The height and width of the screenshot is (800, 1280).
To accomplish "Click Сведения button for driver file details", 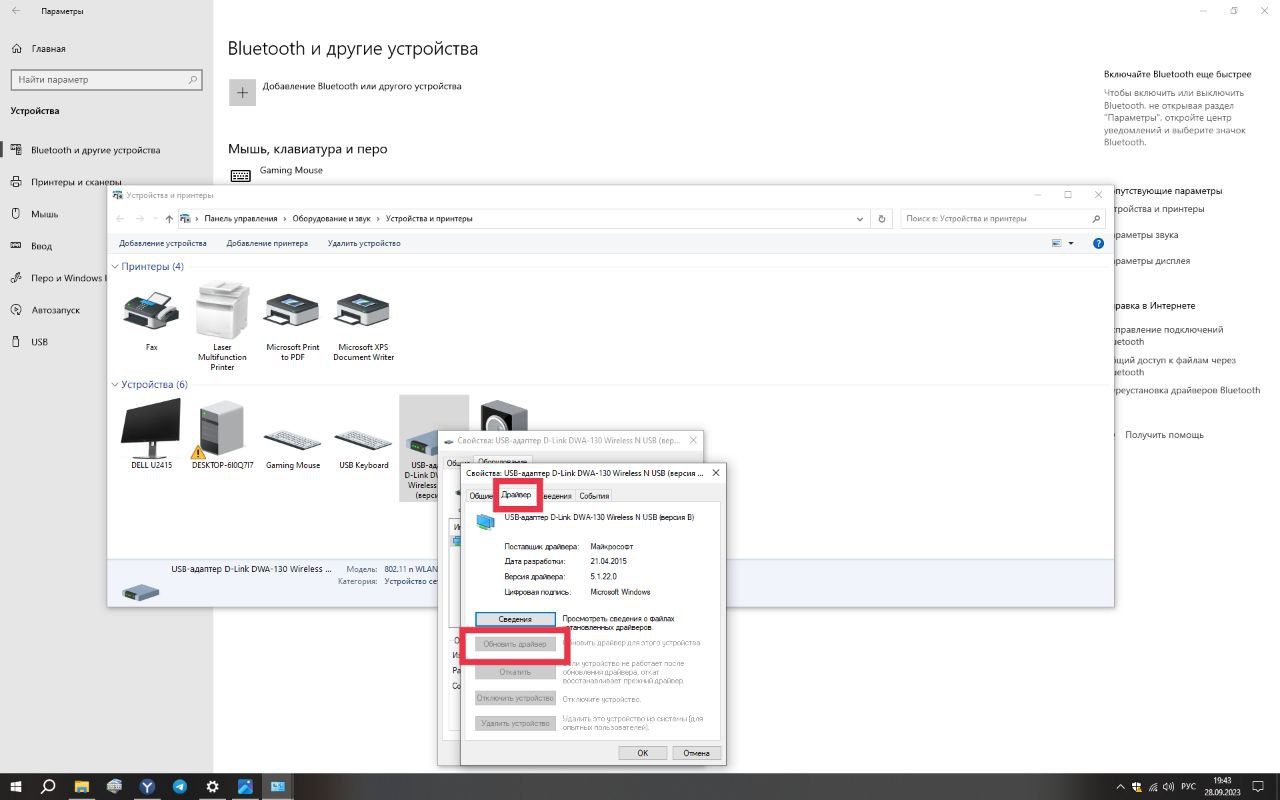I will [515, 620].
